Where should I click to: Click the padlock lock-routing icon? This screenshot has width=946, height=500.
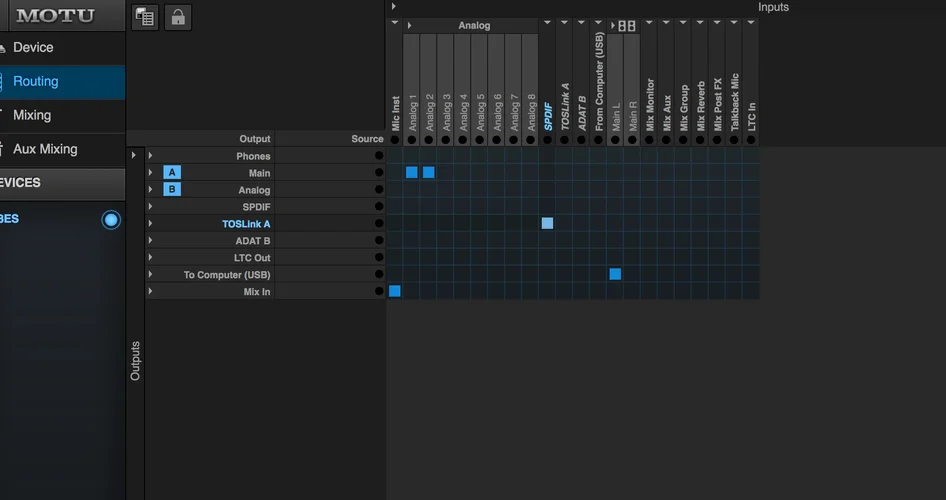click(x=178, y=17)
